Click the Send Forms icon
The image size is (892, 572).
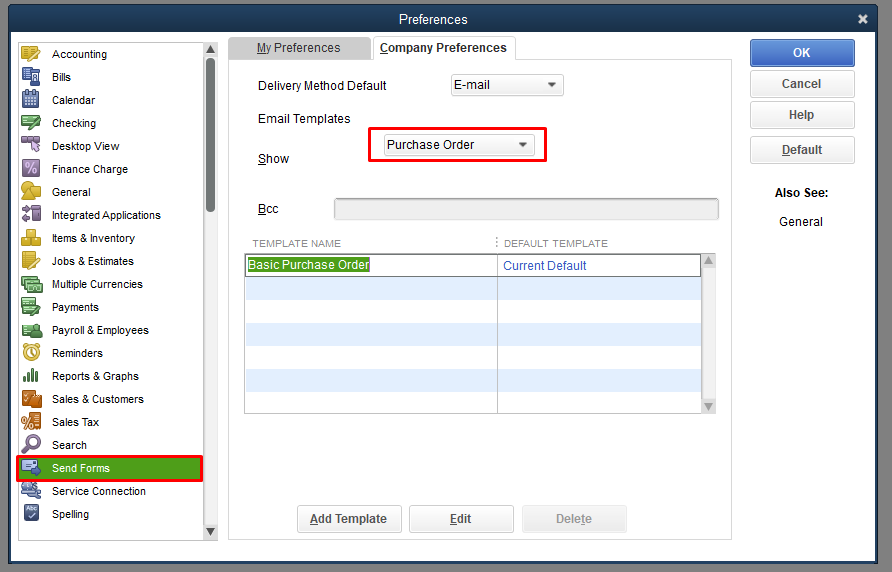click(31, 467)
